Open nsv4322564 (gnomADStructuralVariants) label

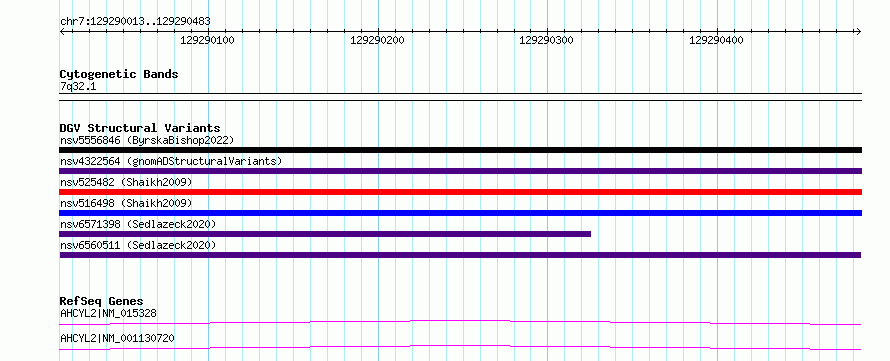[x=171, y=161]
